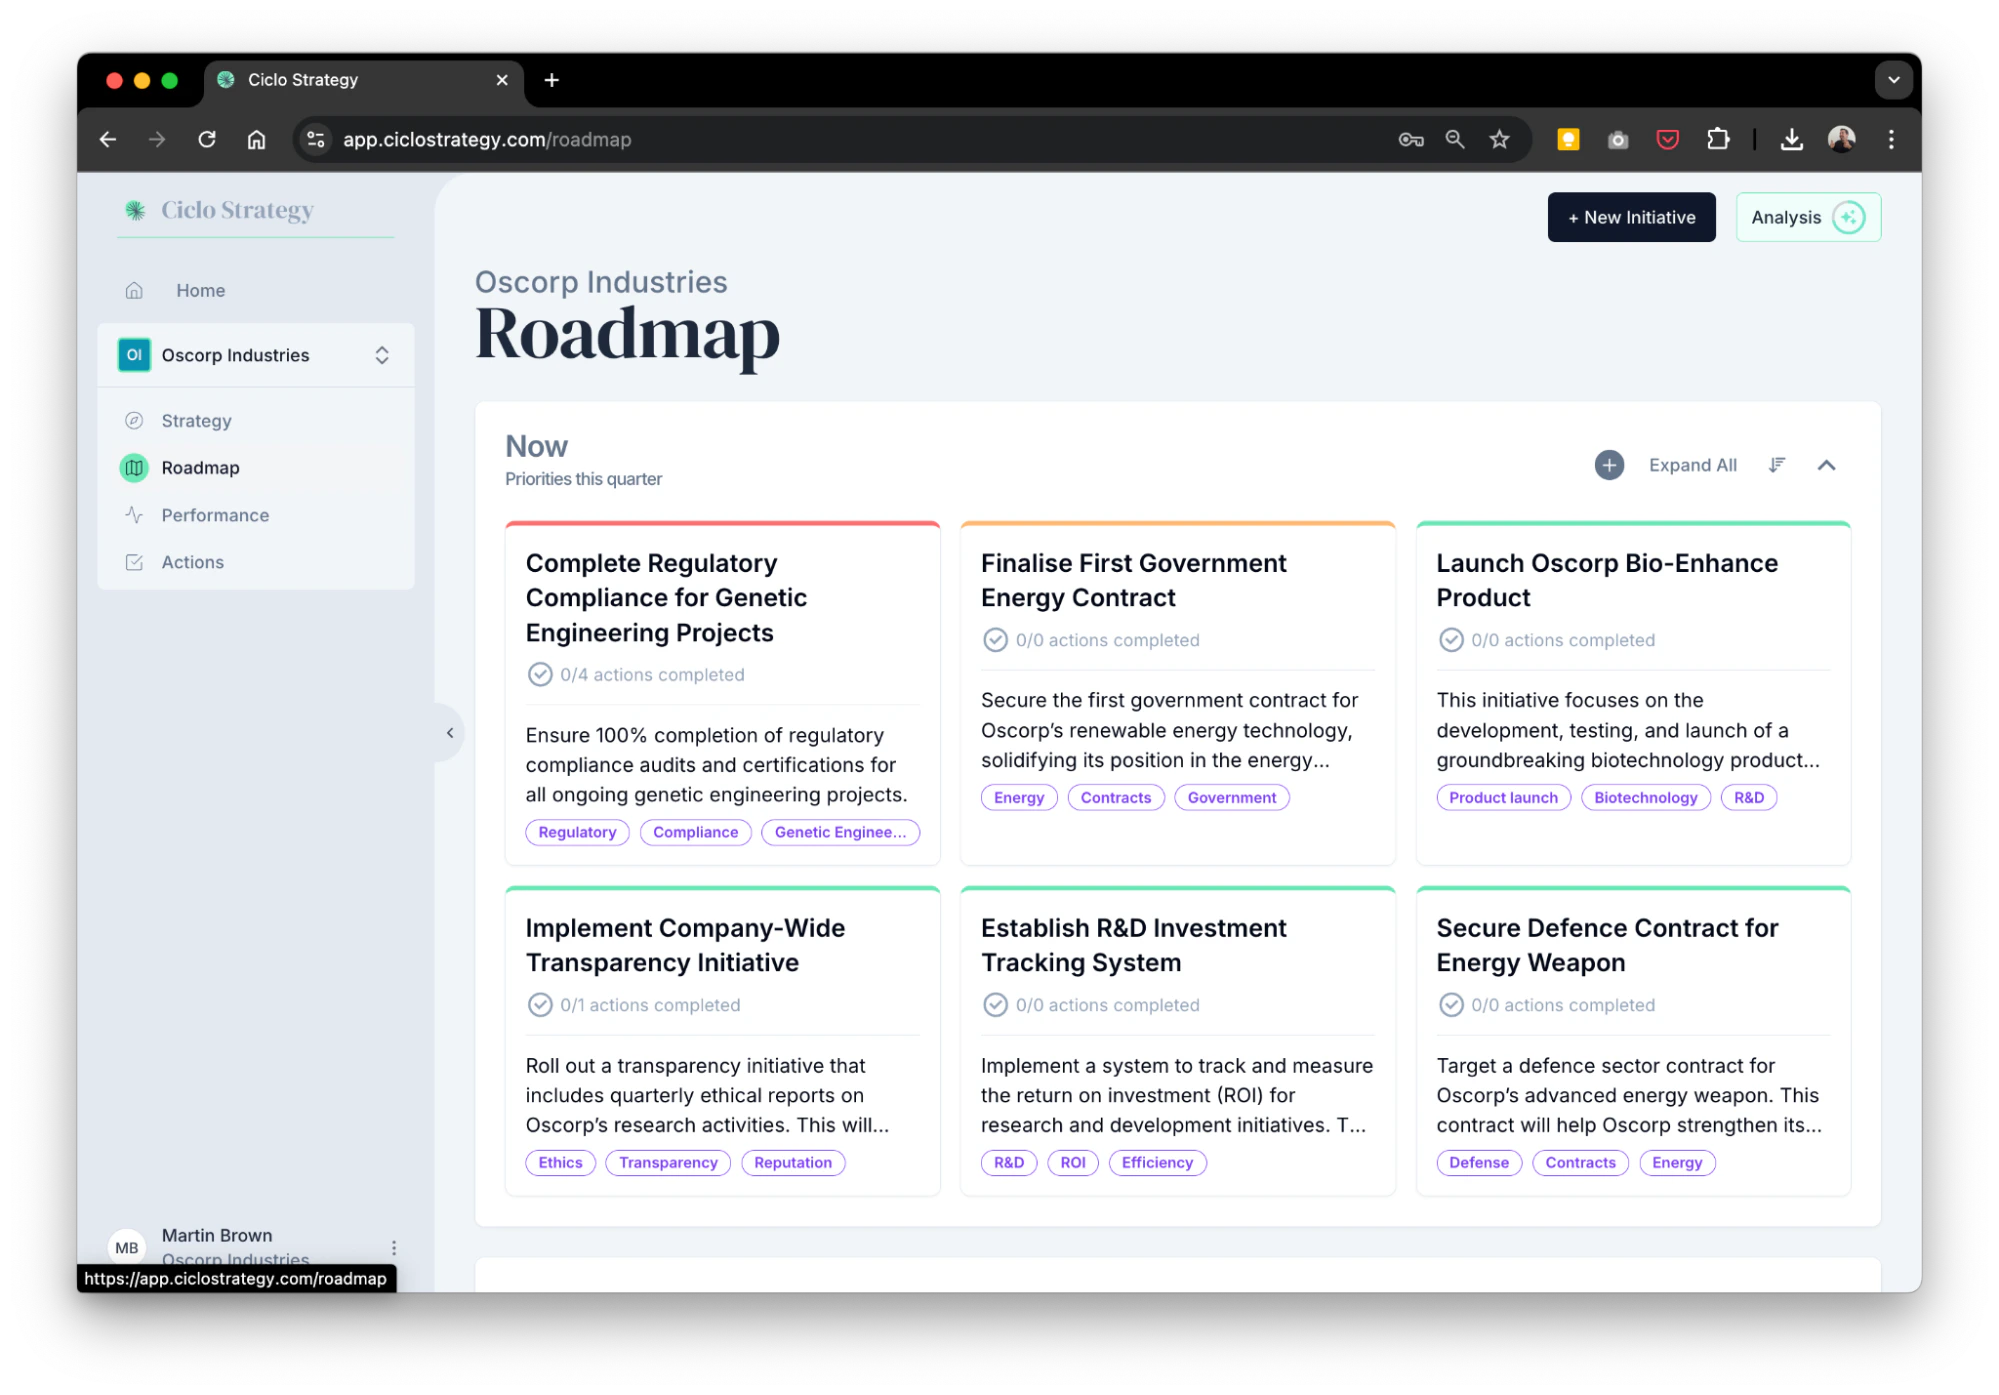The height and width of the screenshot is (1395, 1999).
Task: Open the Analysis panel
Action: coord(1808,217)
